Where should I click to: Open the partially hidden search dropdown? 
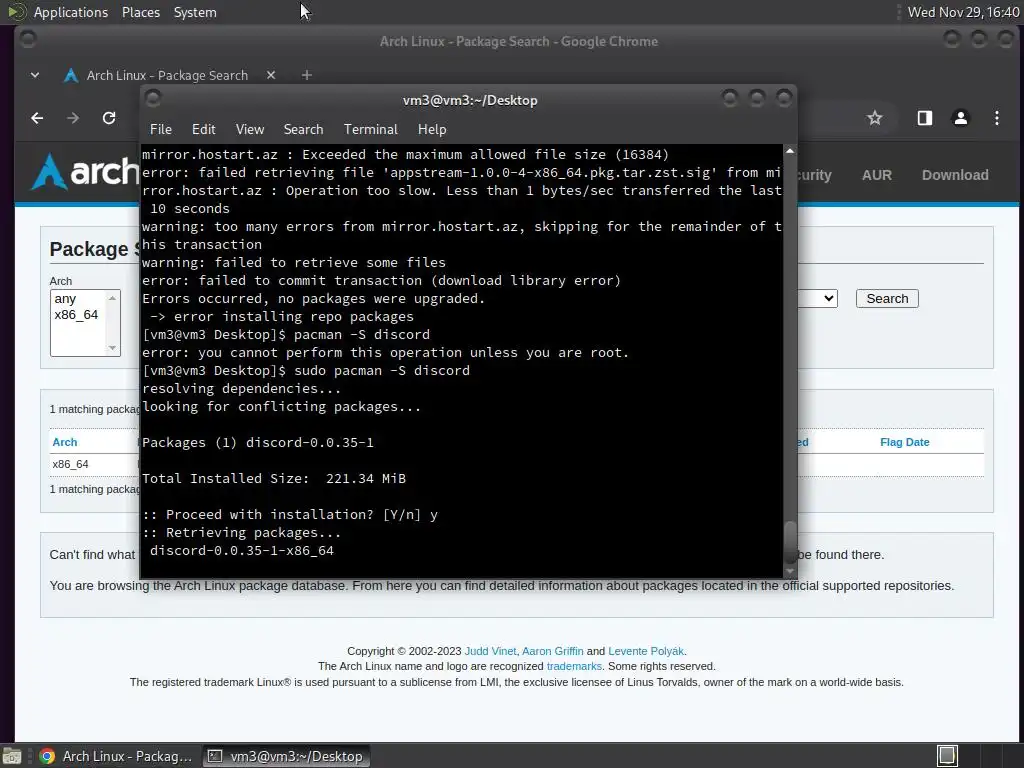[819, 298]
